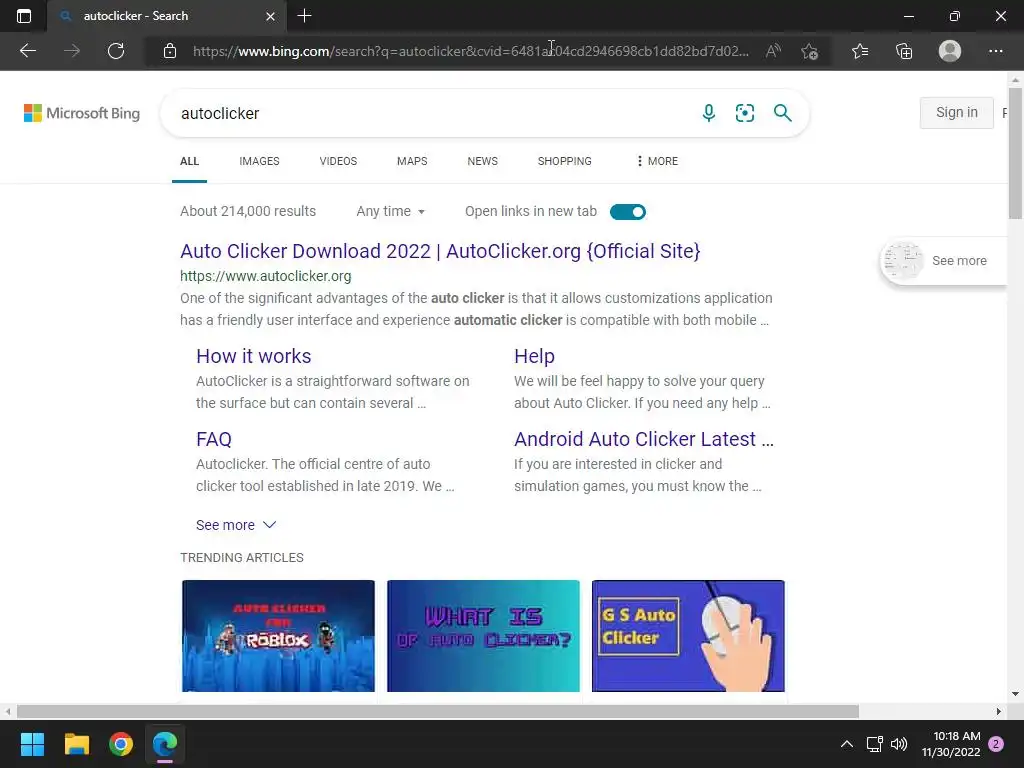The width and height of the screenshot is (1024, 768).
Task: Search by voice microphone icon
Action: tap(709, 113)
